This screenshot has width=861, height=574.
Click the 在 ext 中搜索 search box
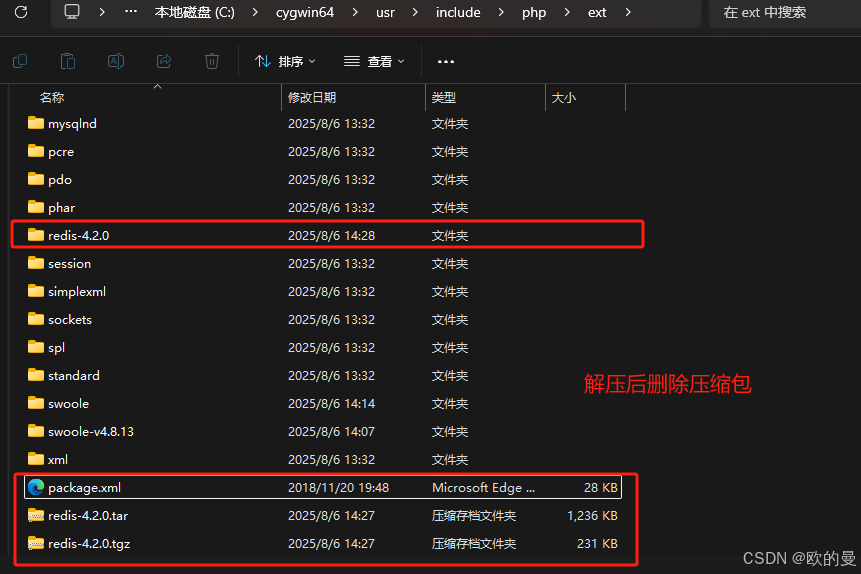click(785, 13)
